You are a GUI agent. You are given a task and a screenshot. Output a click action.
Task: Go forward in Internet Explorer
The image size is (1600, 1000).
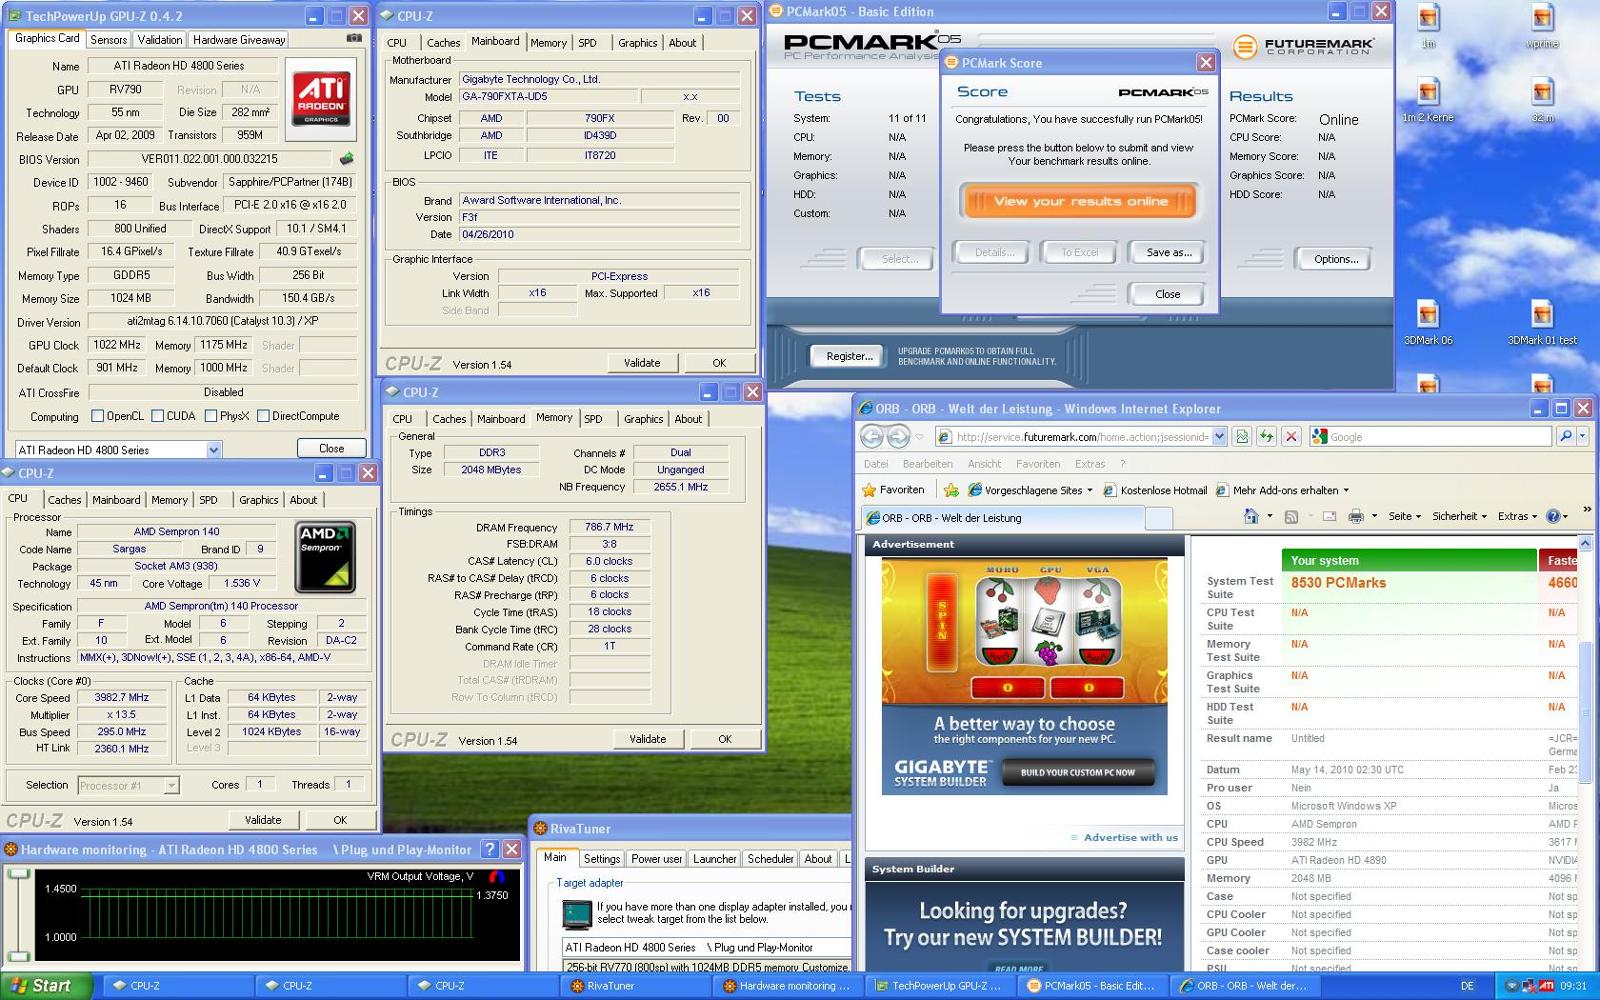pos(898,436)
